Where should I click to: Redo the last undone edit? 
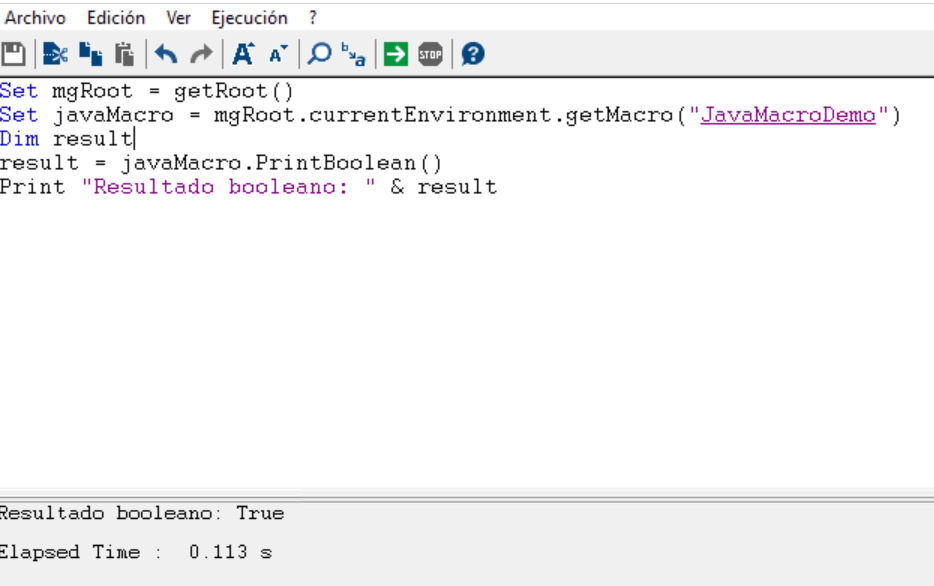click(x=201, y=54)
